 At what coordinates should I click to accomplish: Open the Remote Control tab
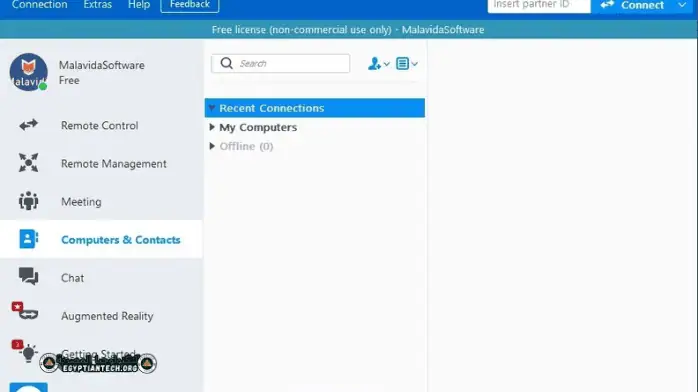pyautogui.click(x=101, y=125)
